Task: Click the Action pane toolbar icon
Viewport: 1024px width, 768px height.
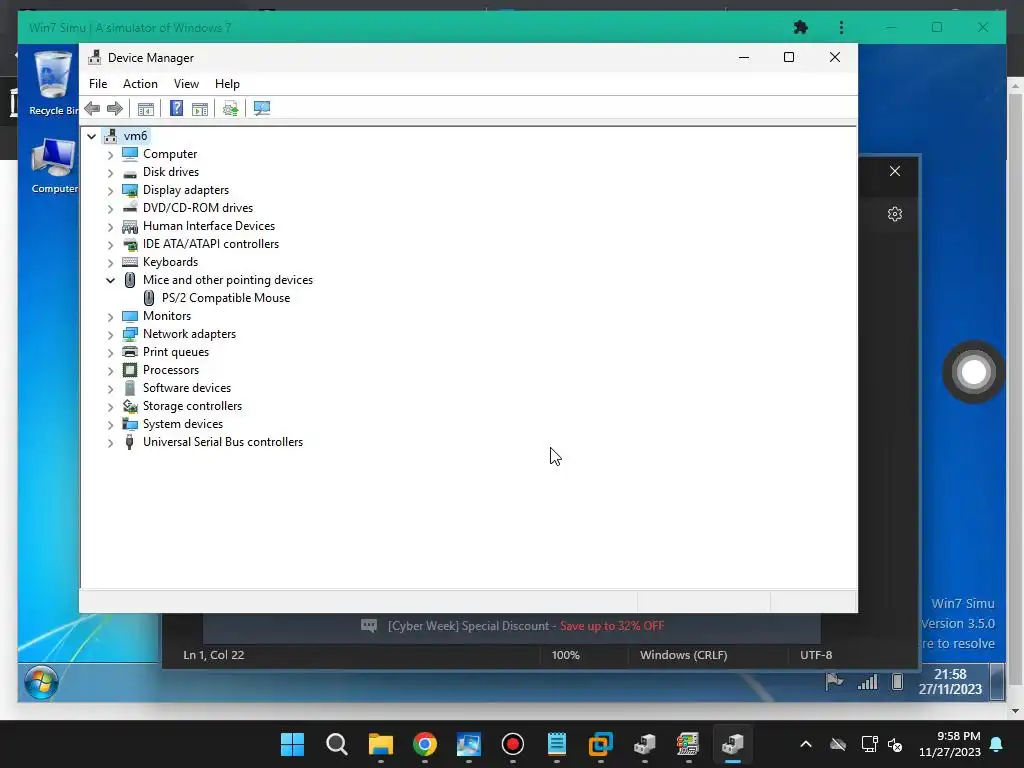Action: 200,108
